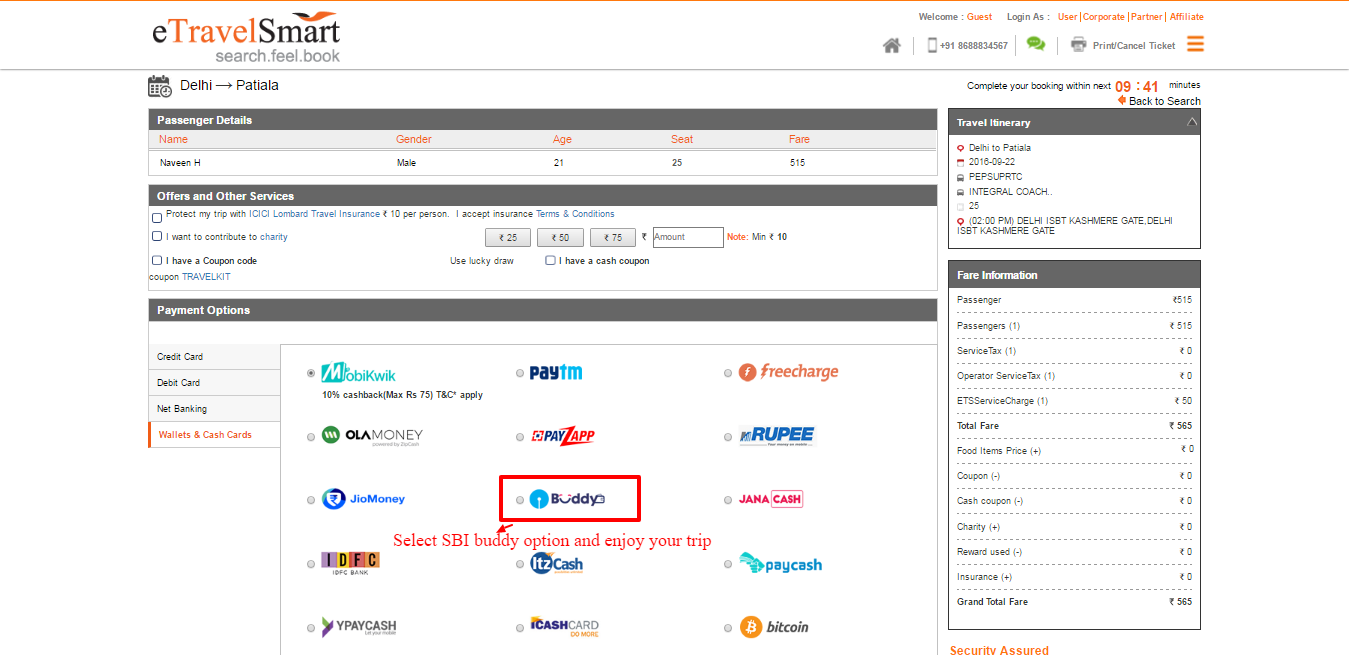Select the IDFC Bank radio button

point(311,564)
